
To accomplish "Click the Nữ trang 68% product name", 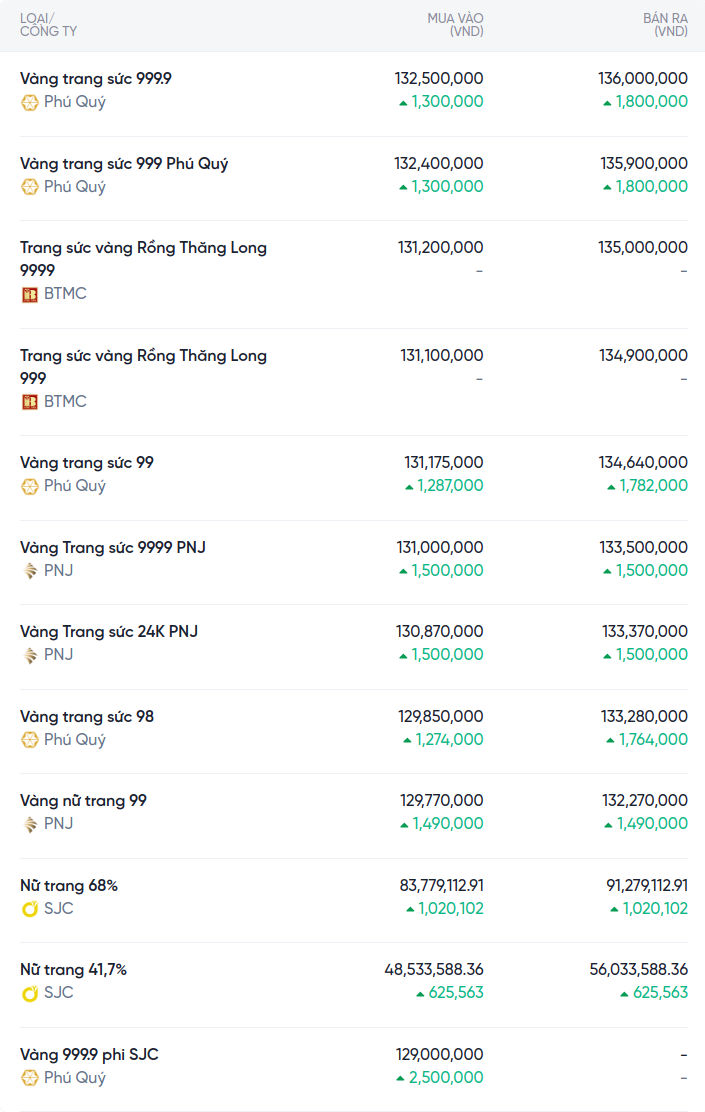I will (x=69, y=886).
